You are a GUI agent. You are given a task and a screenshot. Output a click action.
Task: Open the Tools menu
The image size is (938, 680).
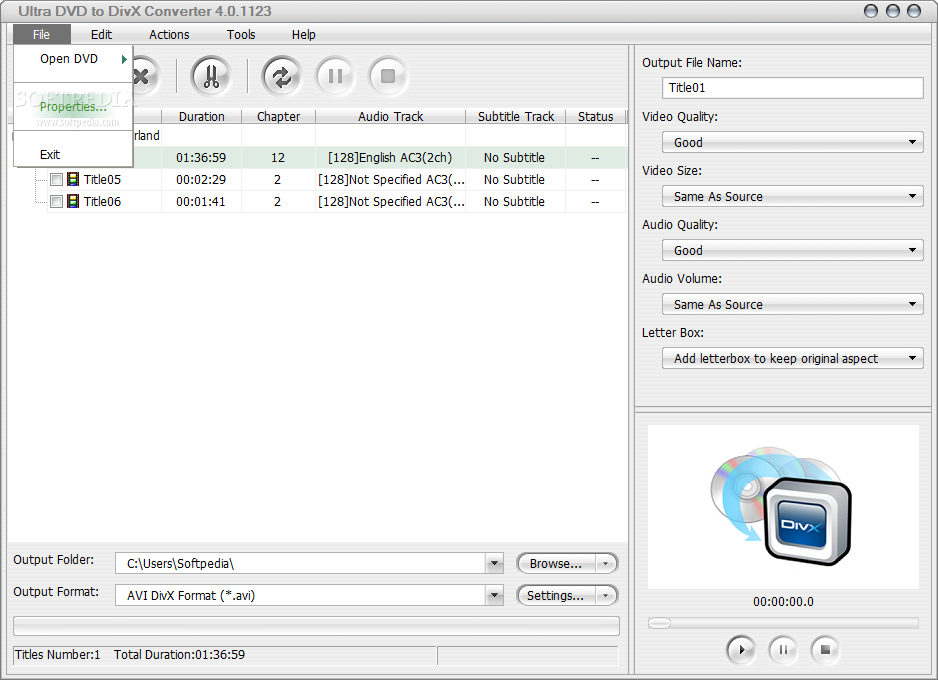click(240, 34)
